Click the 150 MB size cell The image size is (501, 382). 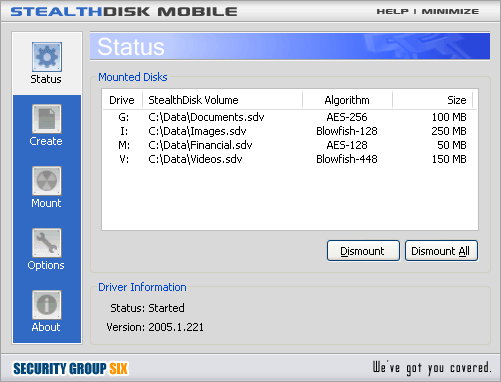tap(449, 159)
